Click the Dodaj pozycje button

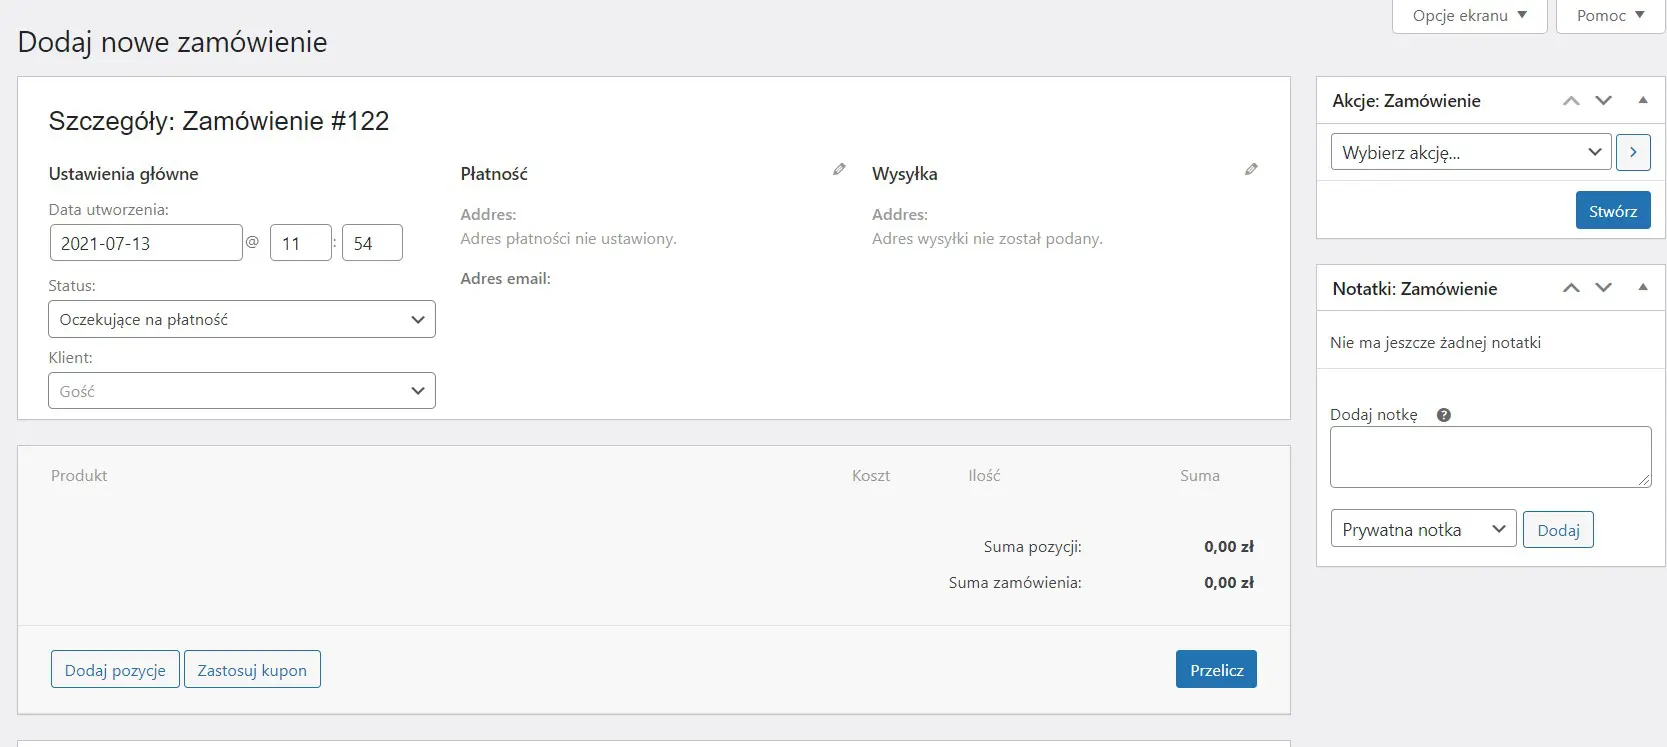tap(115, 670)
